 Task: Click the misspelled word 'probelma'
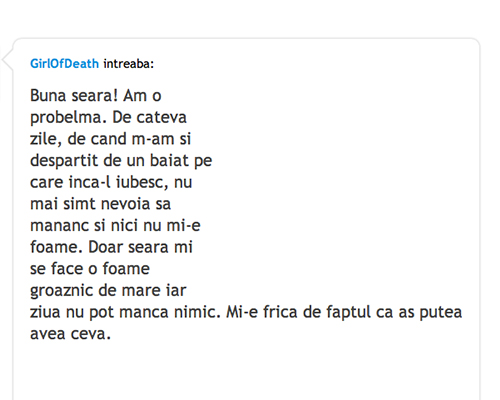point(68,118)
